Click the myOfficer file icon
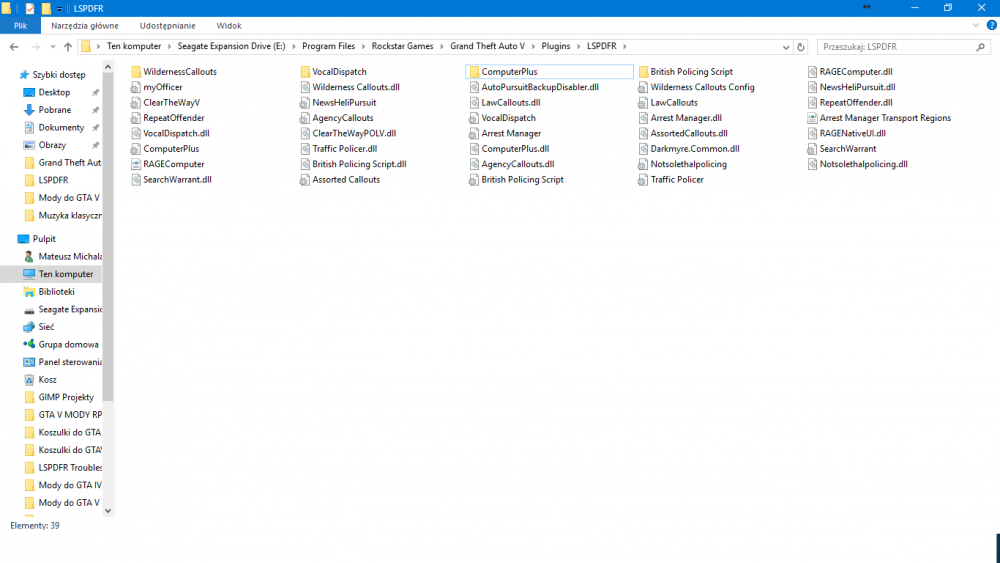 click(136, 87)
